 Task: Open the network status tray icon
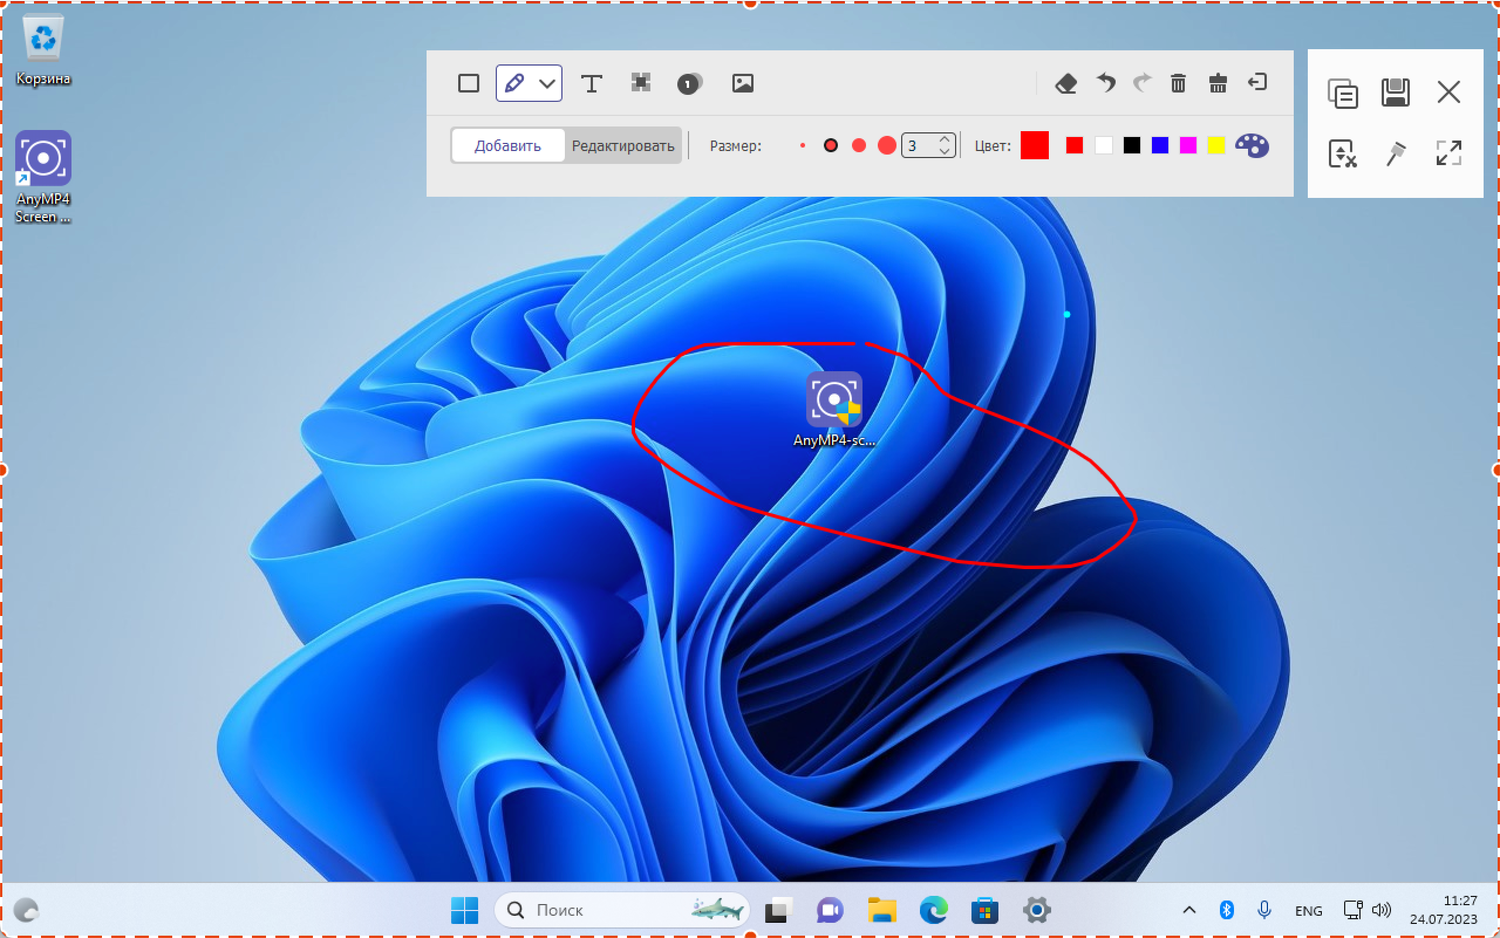(x=1352, y=910)
